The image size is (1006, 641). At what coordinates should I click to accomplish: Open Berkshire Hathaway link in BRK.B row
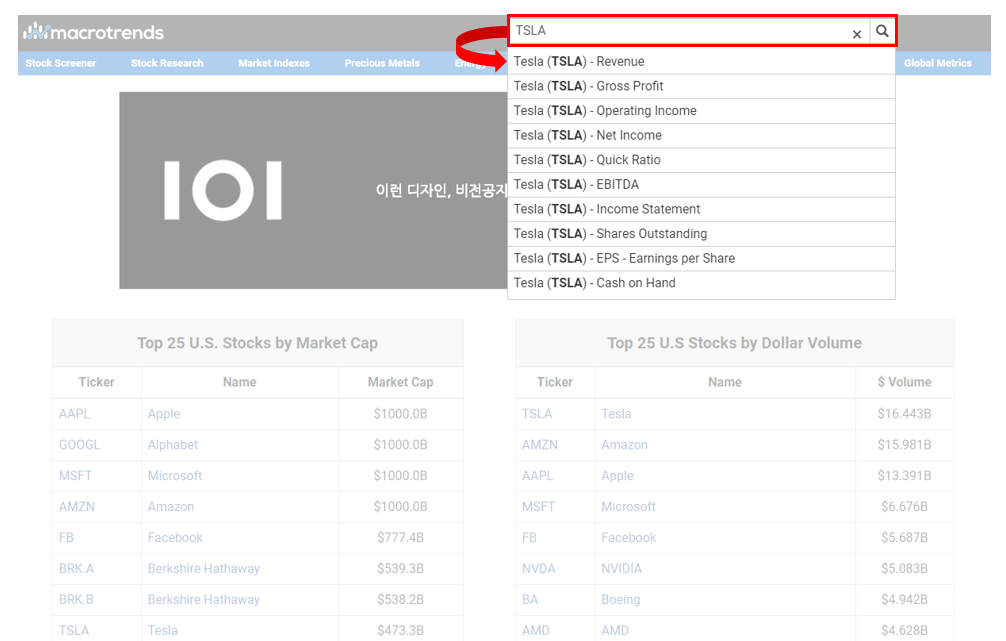[x=203, y=599]
